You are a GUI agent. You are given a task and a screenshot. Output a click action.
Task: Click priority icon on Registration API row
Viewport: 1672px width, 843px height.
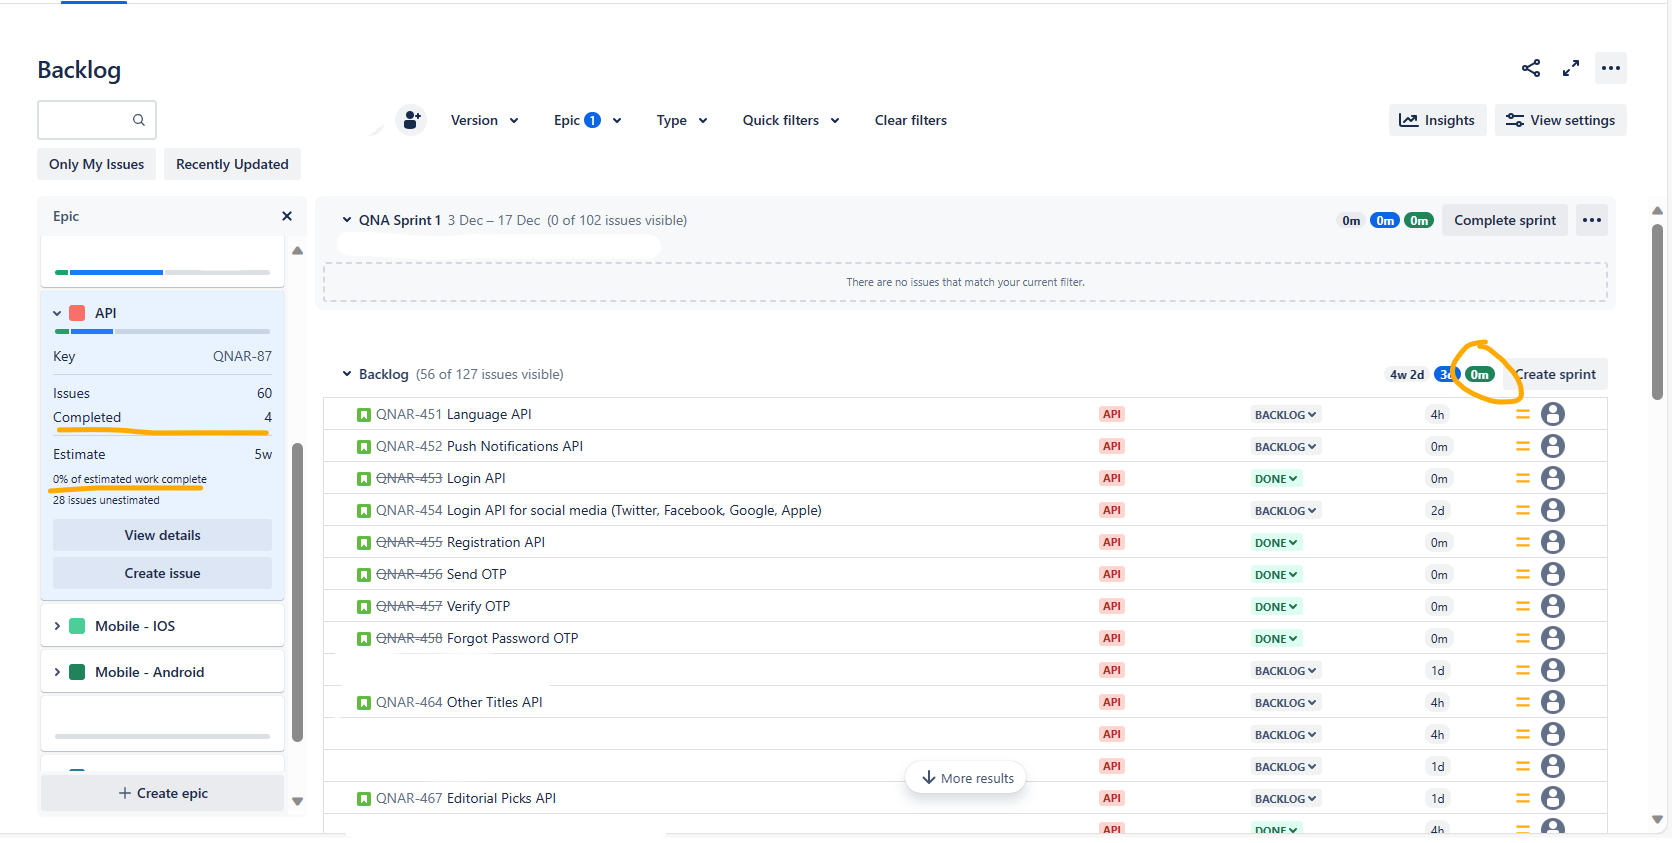point(1523,542)
